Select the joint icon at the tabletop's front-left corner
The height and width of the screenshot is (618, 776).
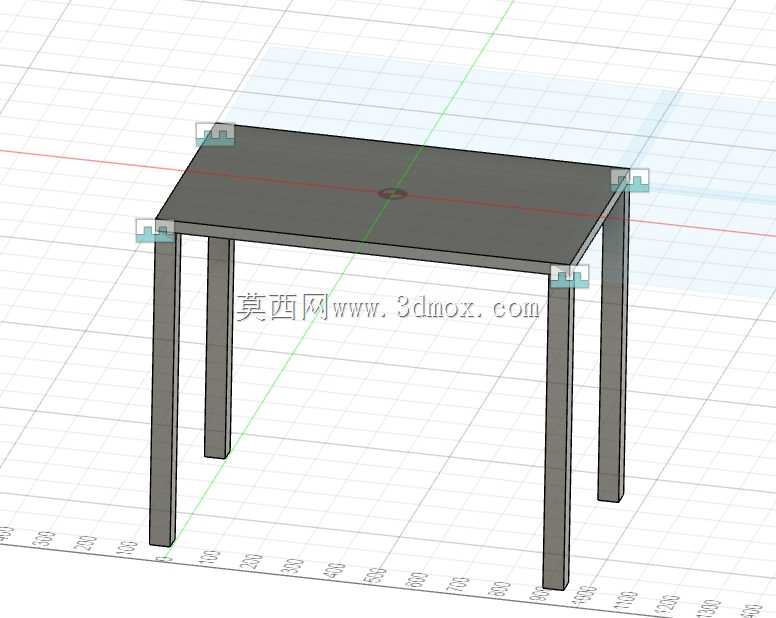155,231
